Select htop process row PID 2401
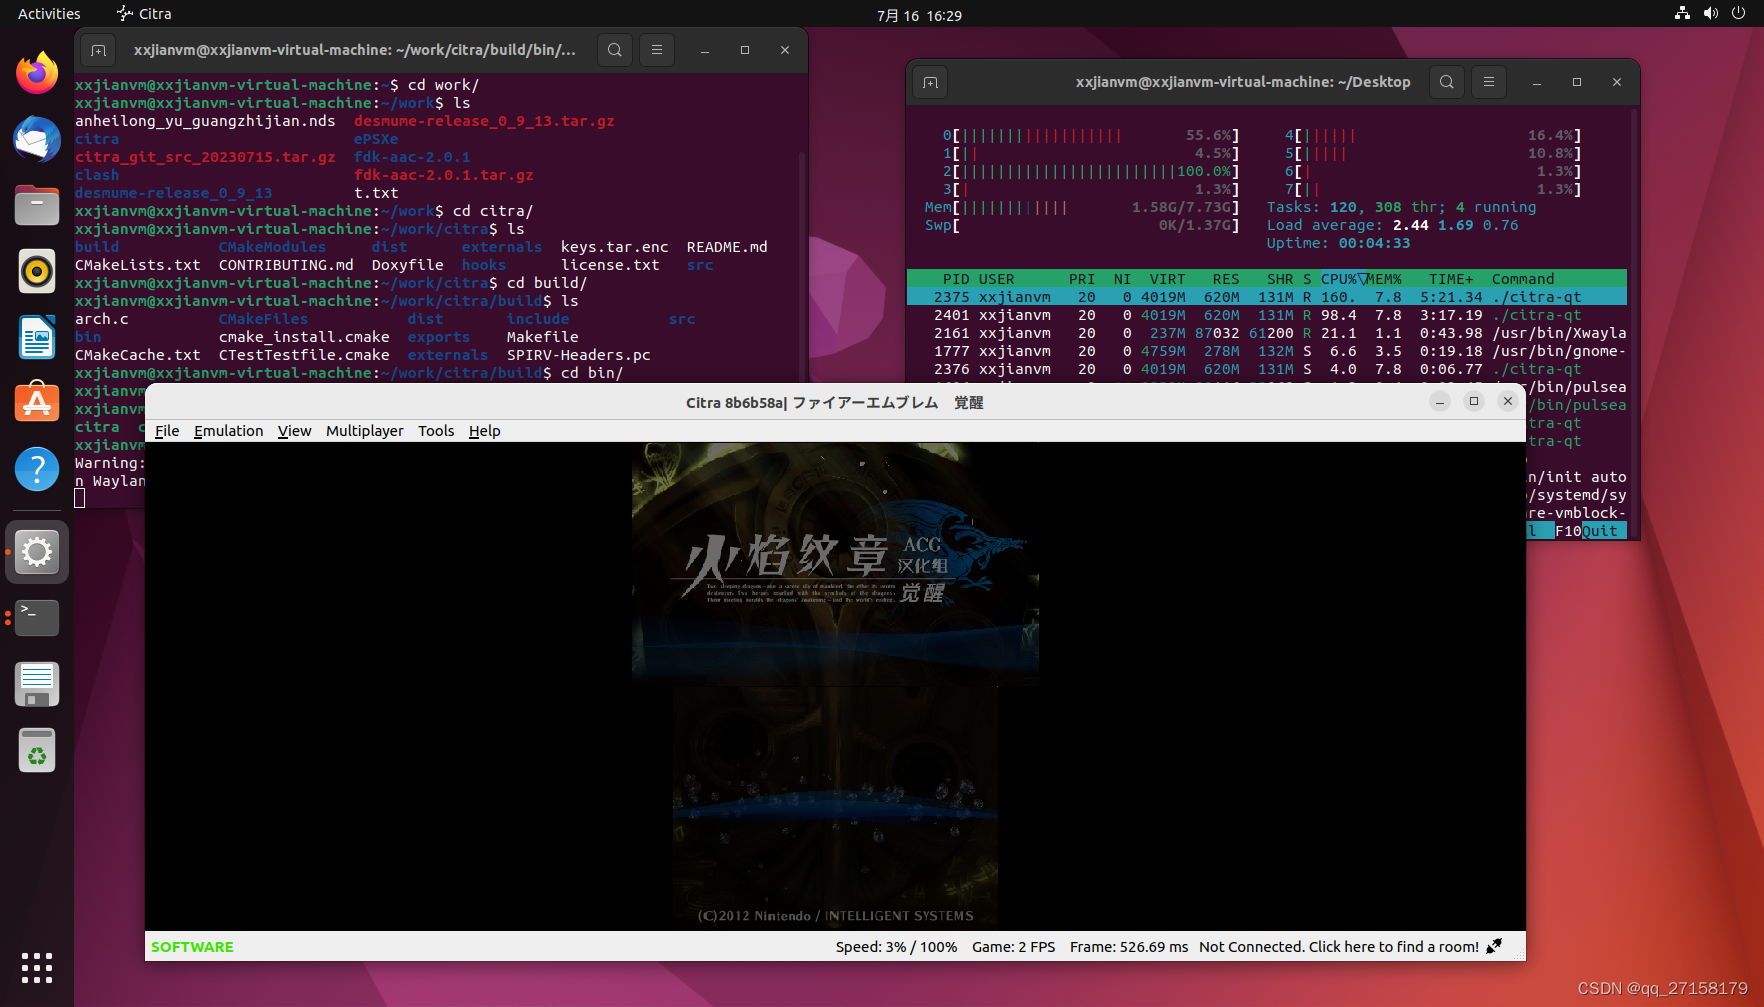Image resolution: width=1764 pixels, height=1007 pixels. click(x=1267, y=315)
